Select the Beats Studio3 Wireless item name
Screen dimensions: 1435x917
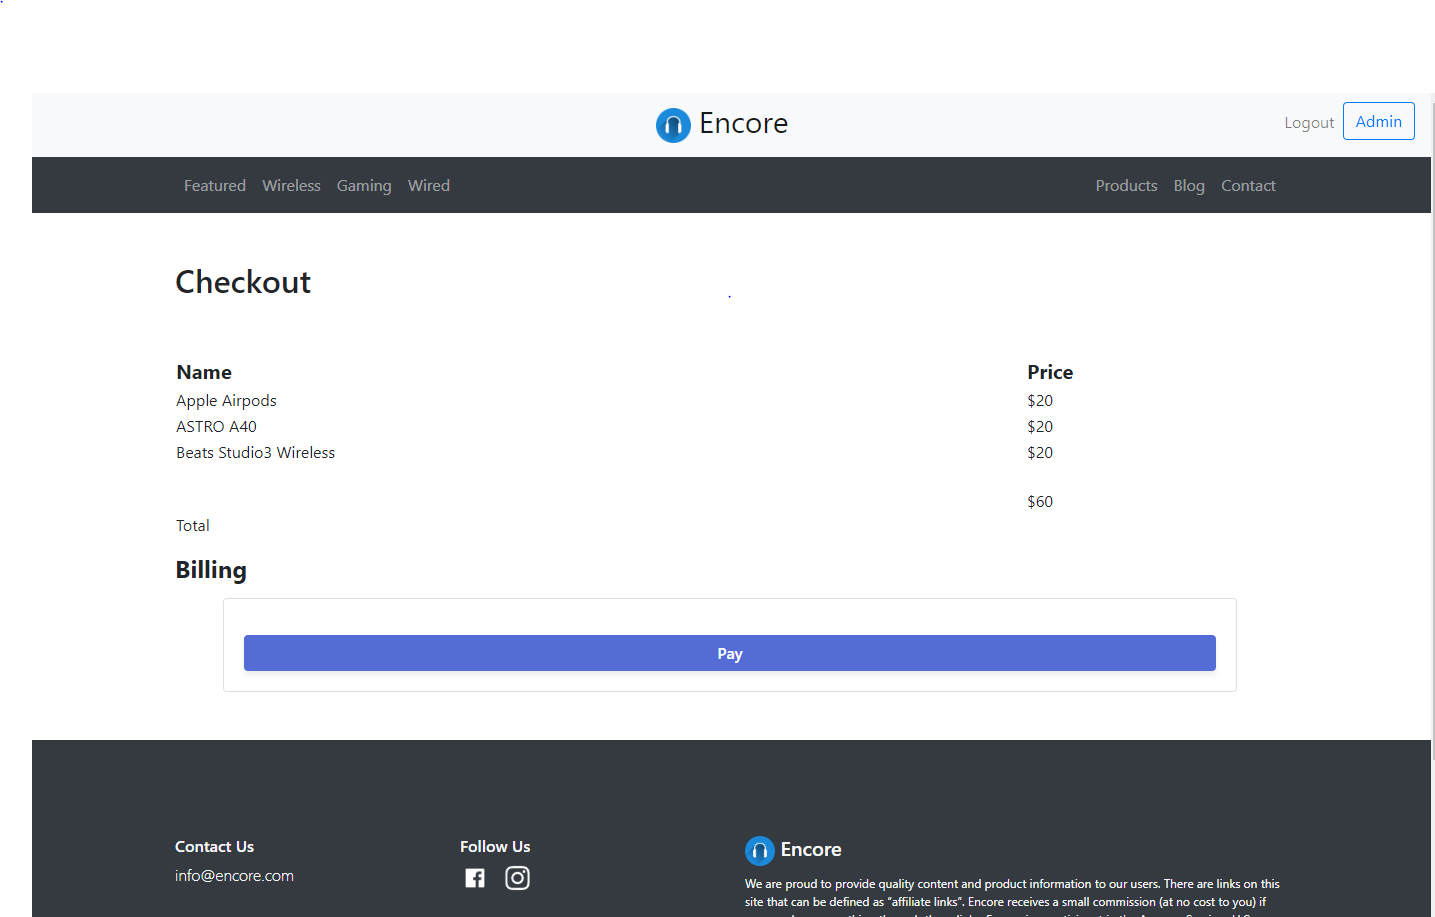pyautogui.click(x=255, y=452)
